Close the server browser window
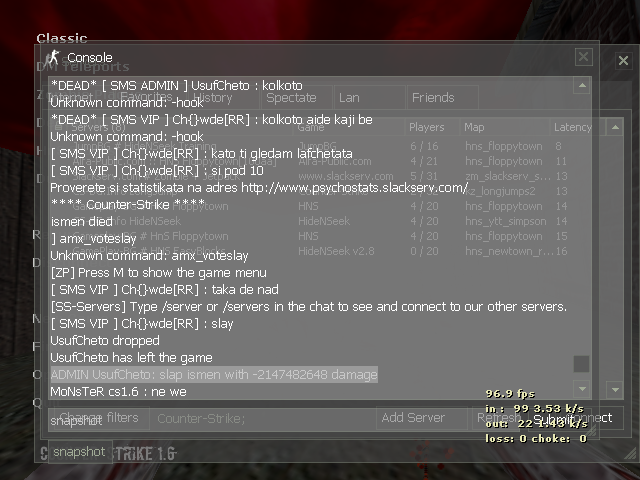The image size is (640, 480). [623, 61]
